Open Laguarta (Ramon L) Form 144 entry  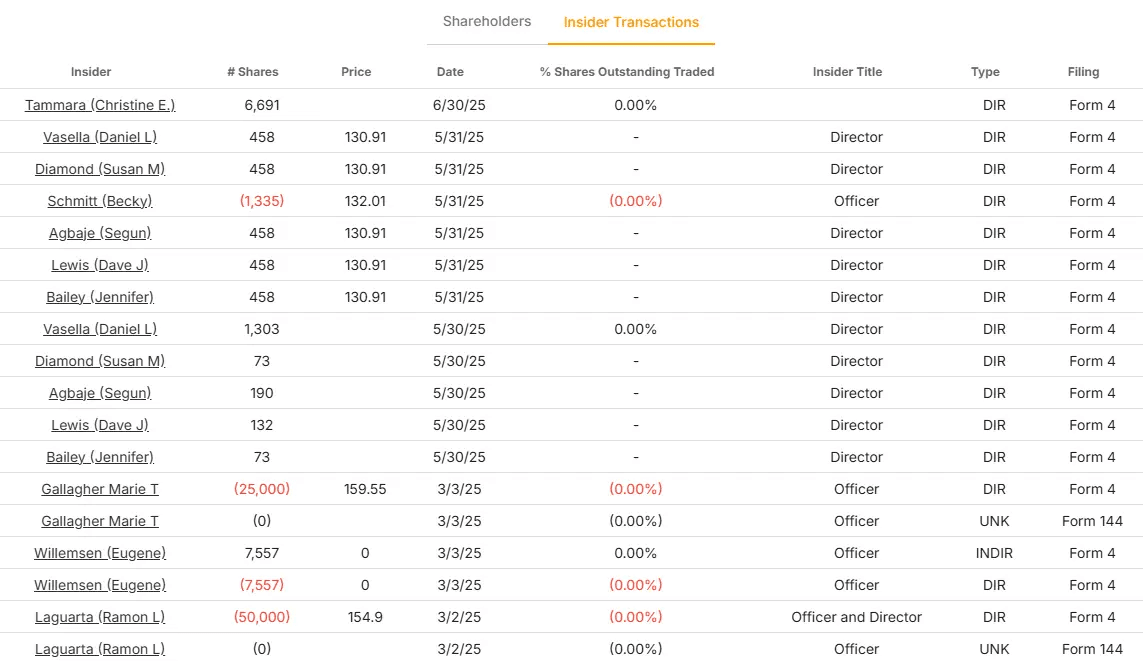click(x=100, y=649)
